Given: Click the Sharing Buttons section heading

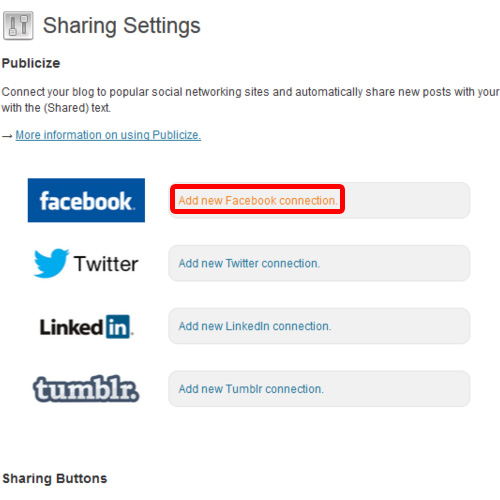Looking at the screenshot, I should tap(55, 478).
